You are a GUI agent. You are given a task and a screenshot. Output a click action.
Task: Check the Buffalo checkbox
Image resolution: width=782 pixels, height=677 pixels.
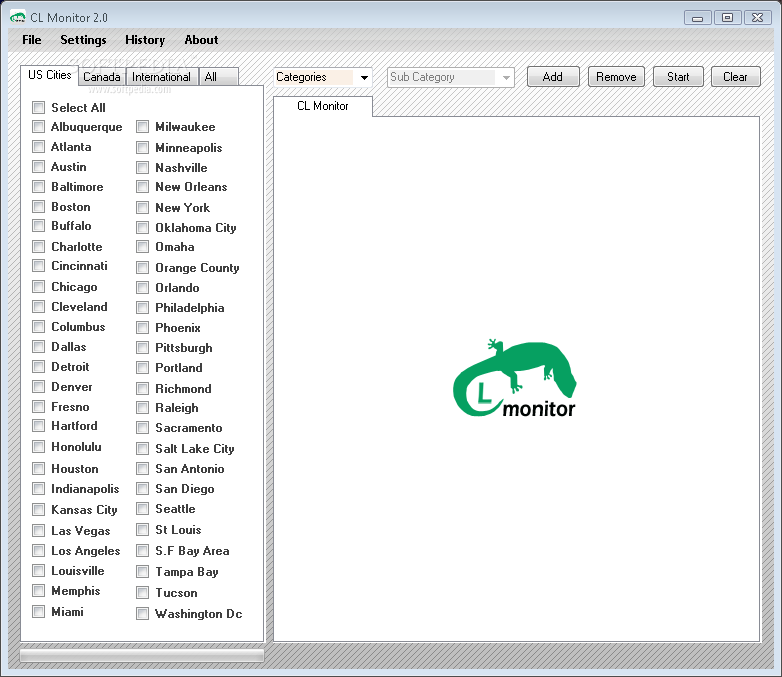tap(38, 226)
